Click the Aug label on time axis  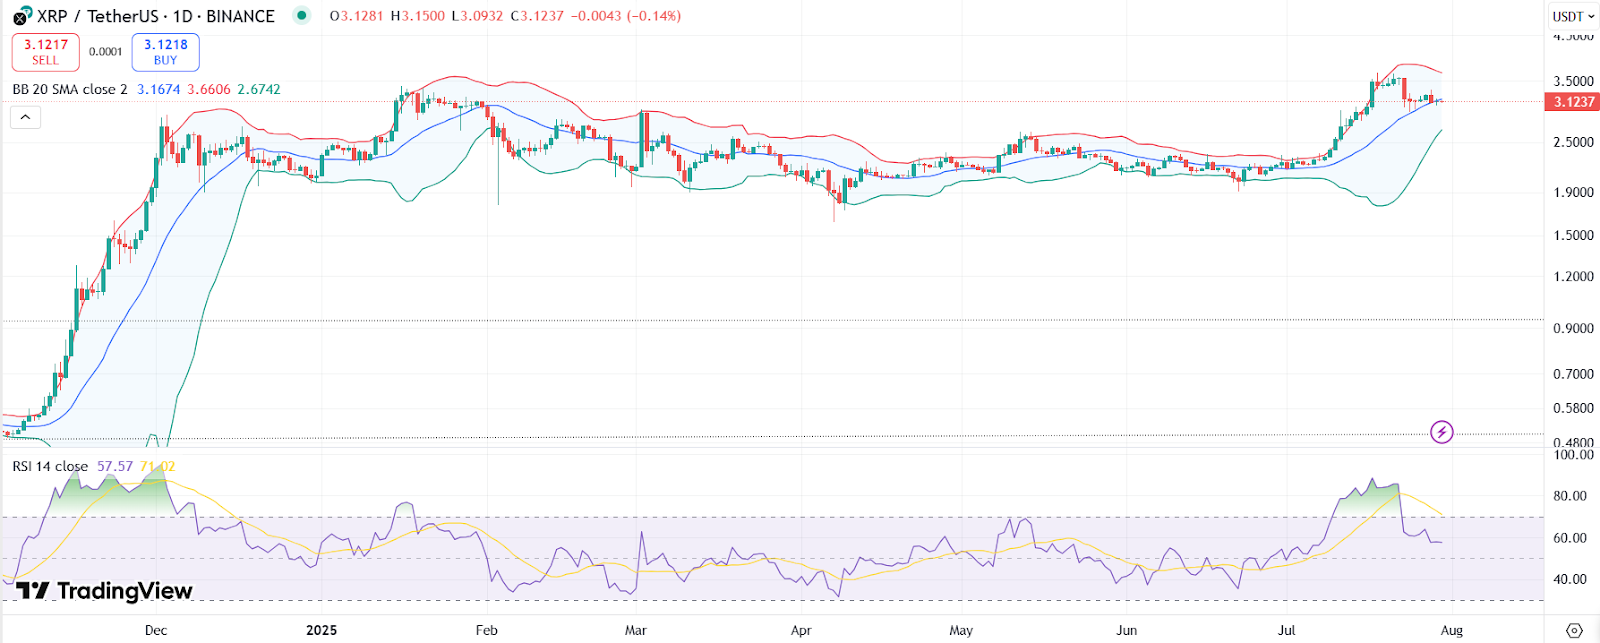pos(1452,630)
